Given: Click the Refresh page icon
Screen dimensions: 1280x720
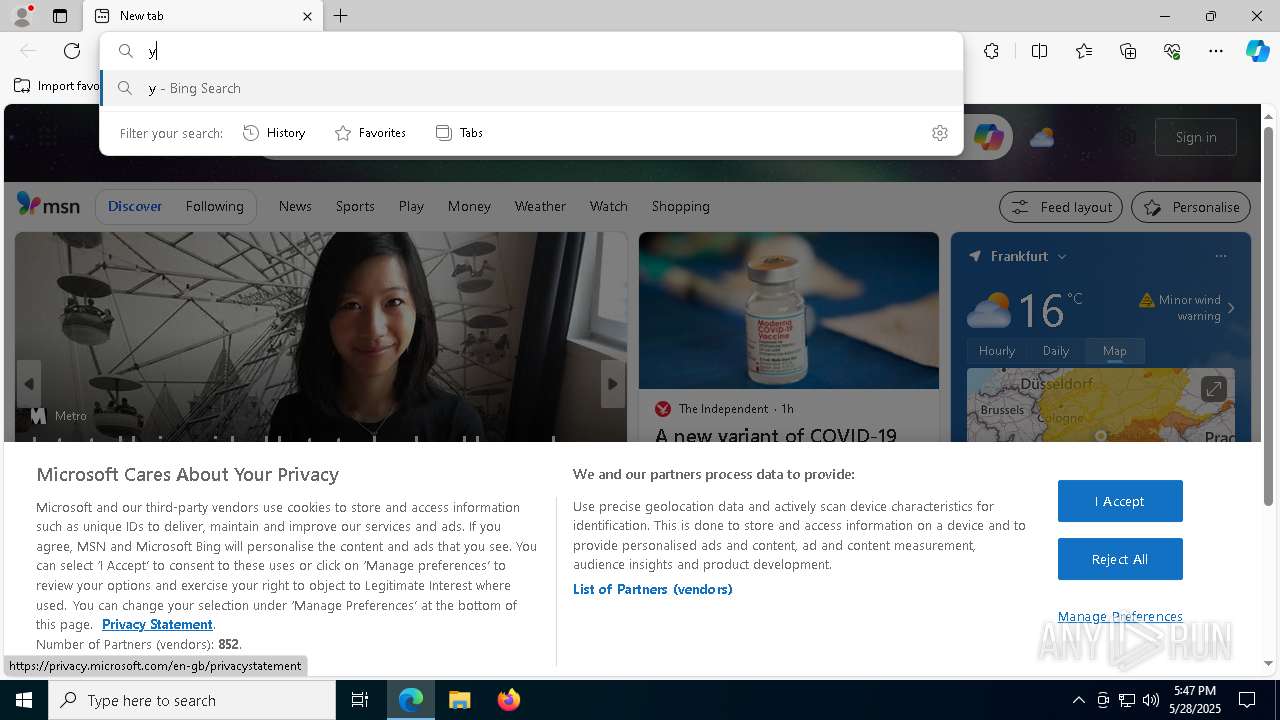Looking at the screenshot, I should (x=72, y=51).
